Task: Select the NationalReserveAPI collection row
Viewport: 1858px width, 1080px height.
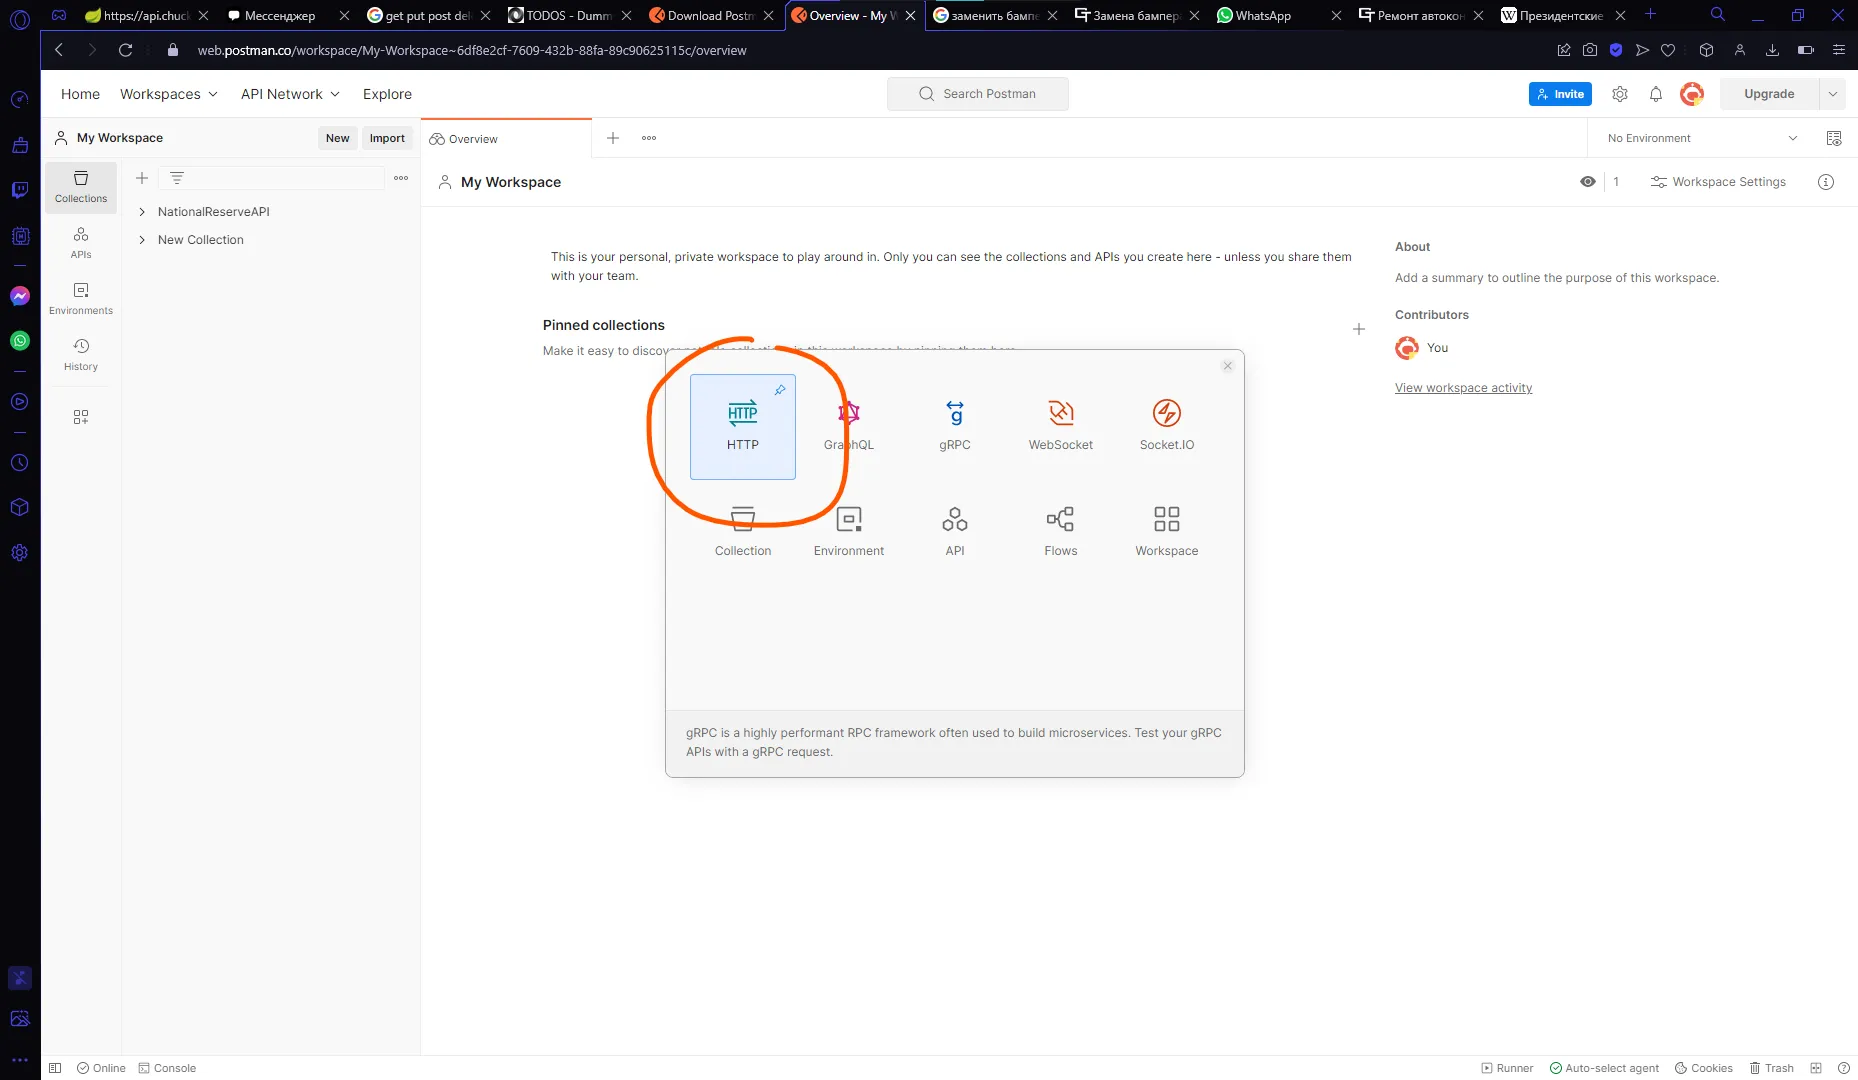Action: tap(270, 212)
